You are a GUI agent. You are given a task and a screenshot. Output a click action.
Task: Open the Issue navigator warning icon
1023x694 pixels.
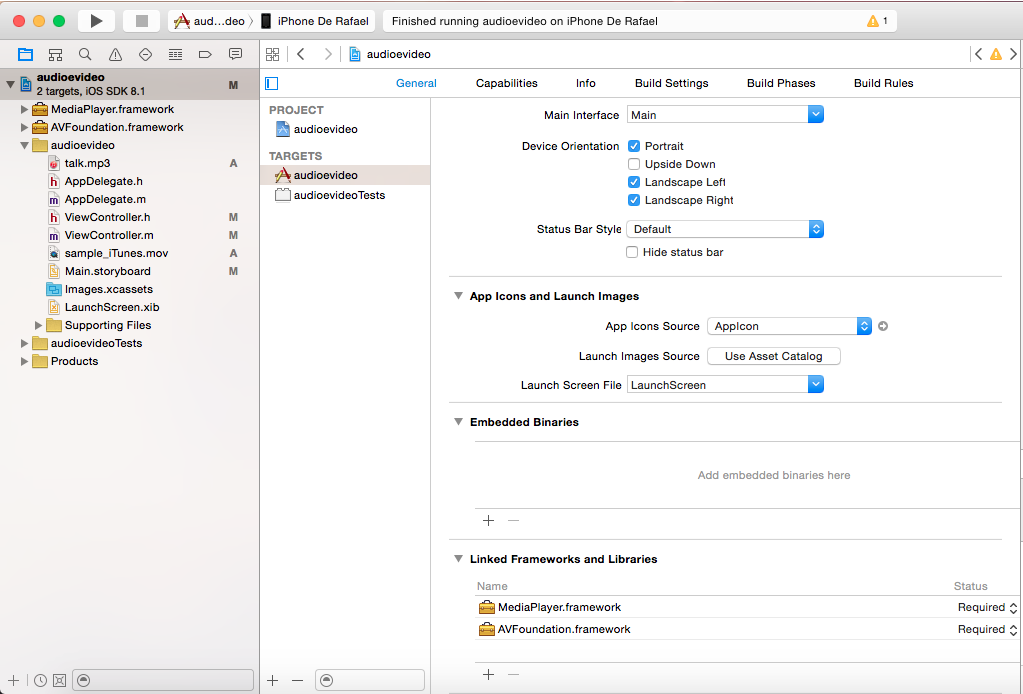click(x=115, y=54)
